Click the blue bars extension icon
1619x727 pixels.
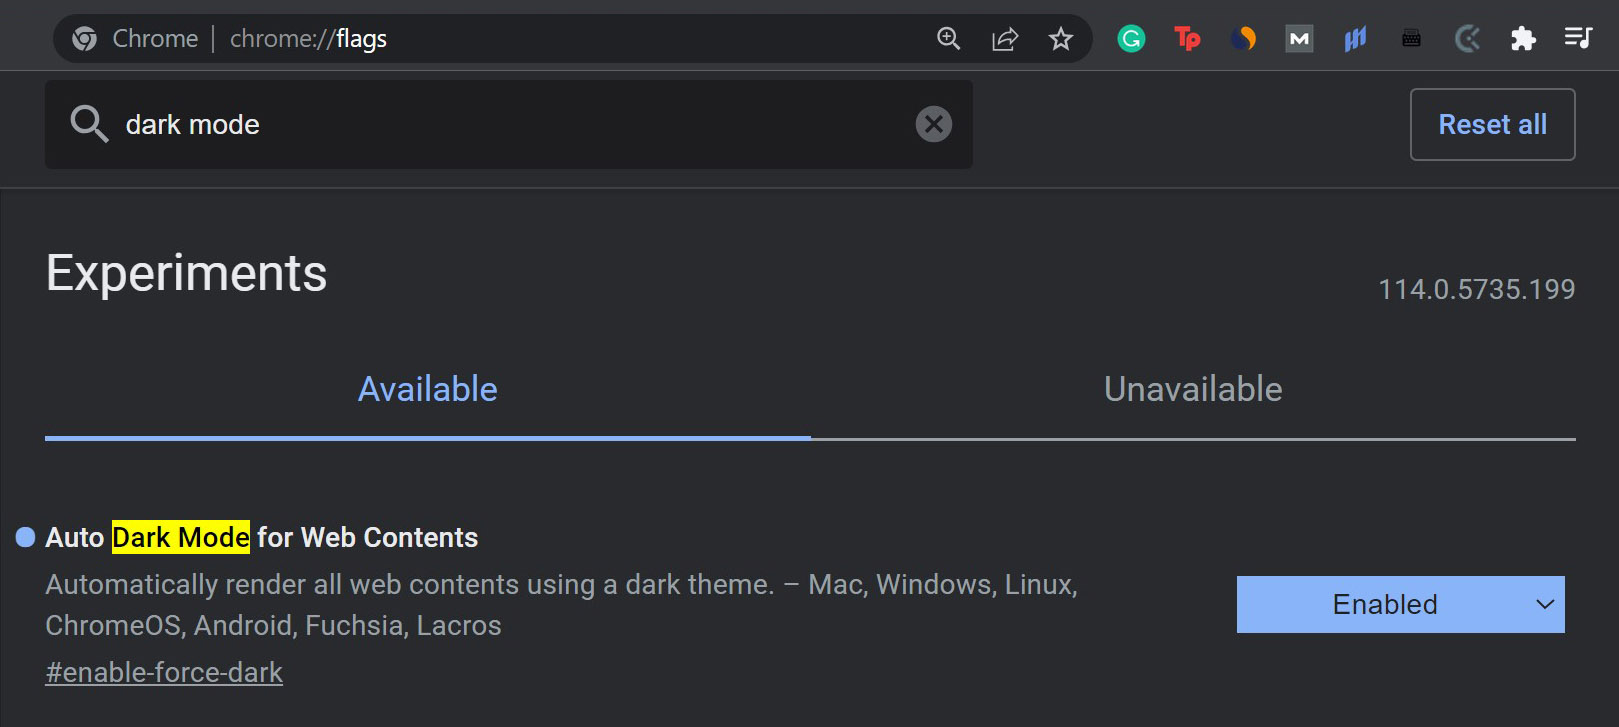[x=1355, y=40]
